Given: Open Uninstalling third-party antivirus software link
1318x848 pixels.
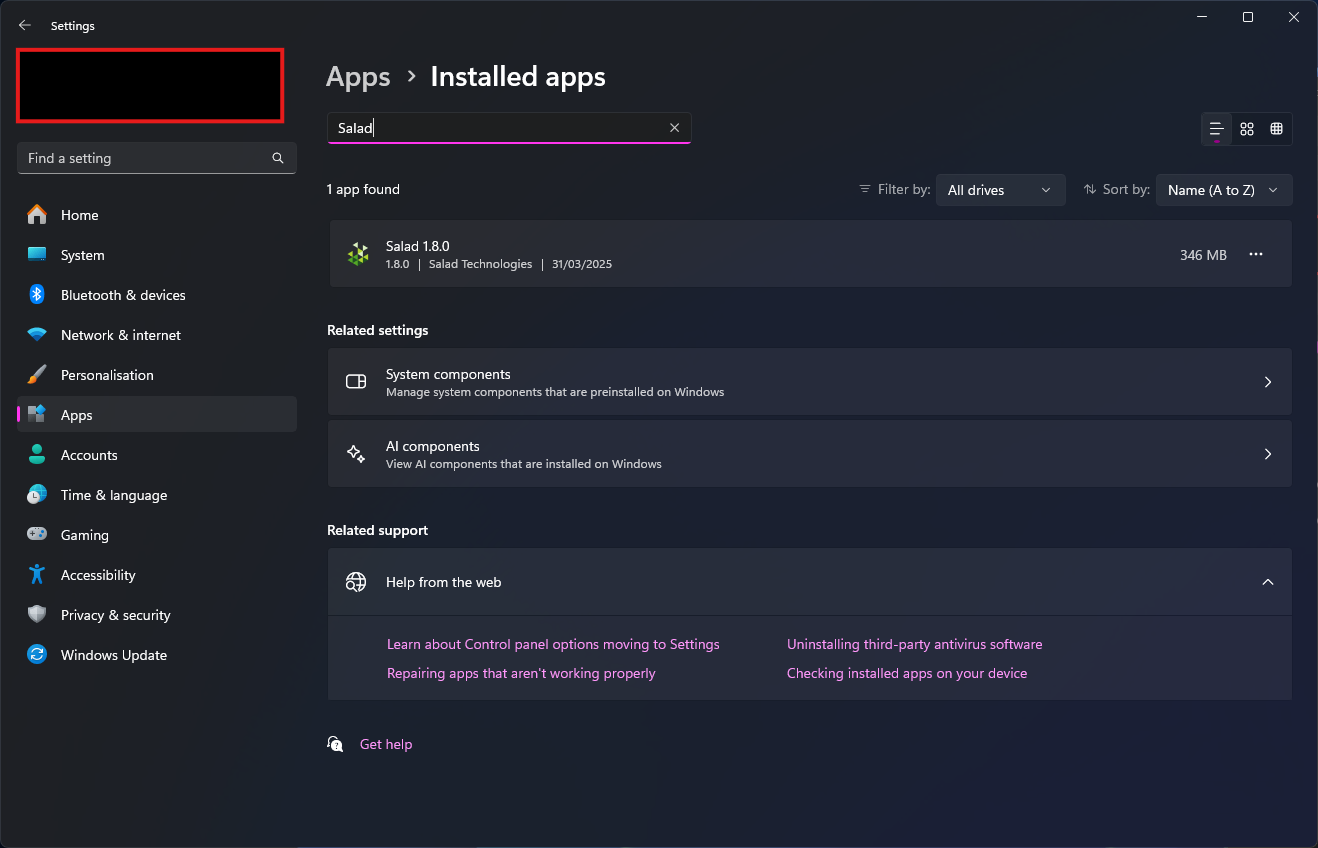Looking at the screenshot, I should (x=914, y=644).
